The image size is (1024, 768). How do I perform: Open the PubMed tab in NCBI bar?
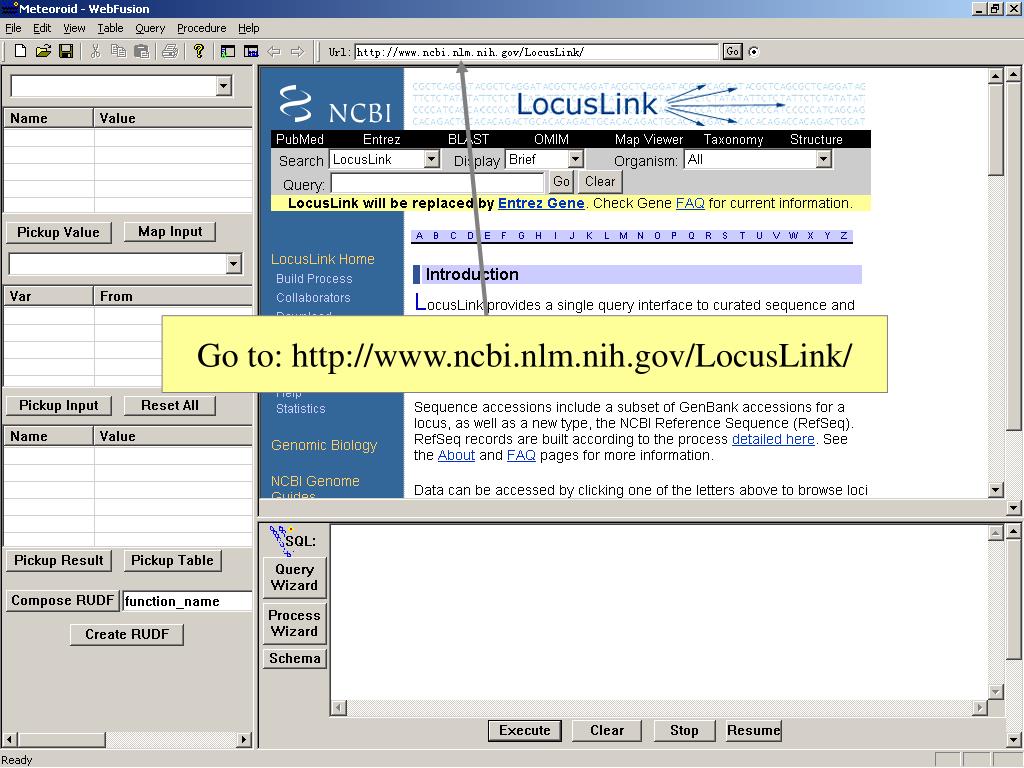[300, 139]
